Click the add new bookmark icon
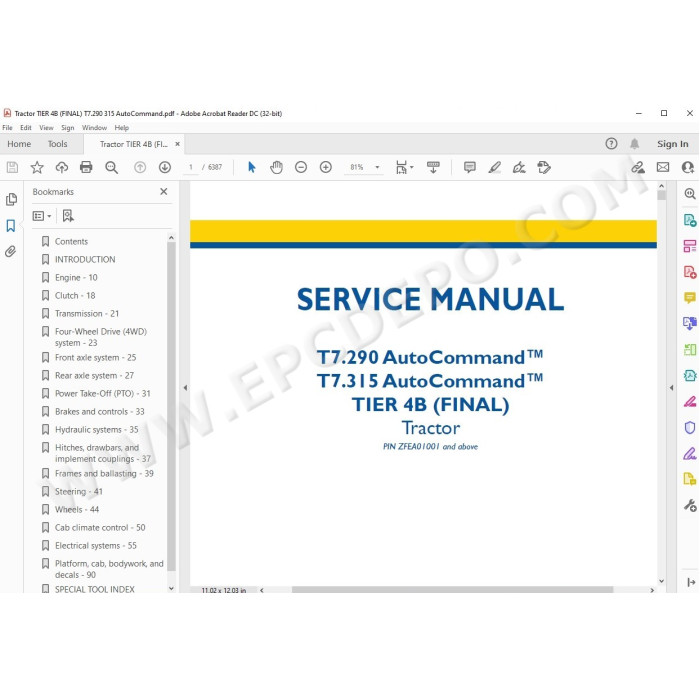This screenshot has width=700, height=700. coord(68,216)
